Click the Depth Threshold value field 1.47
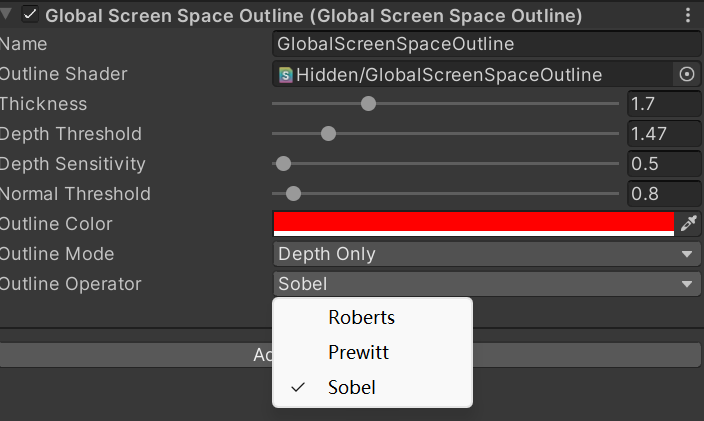The height and width of the screenshot is (421, 704). click(664, 134)
